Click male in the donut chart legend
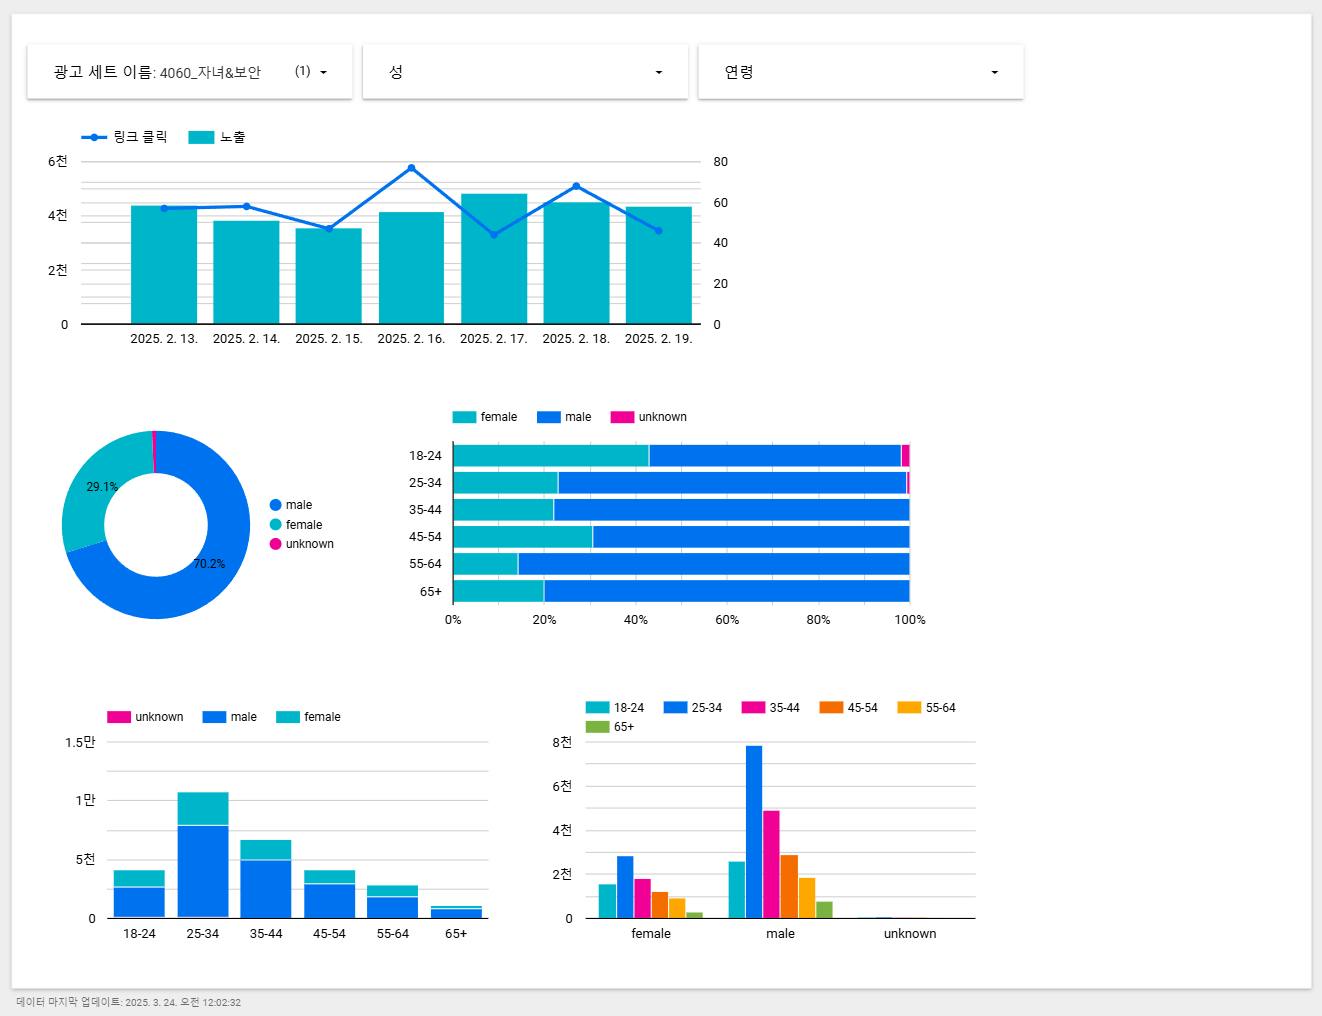 291,505
